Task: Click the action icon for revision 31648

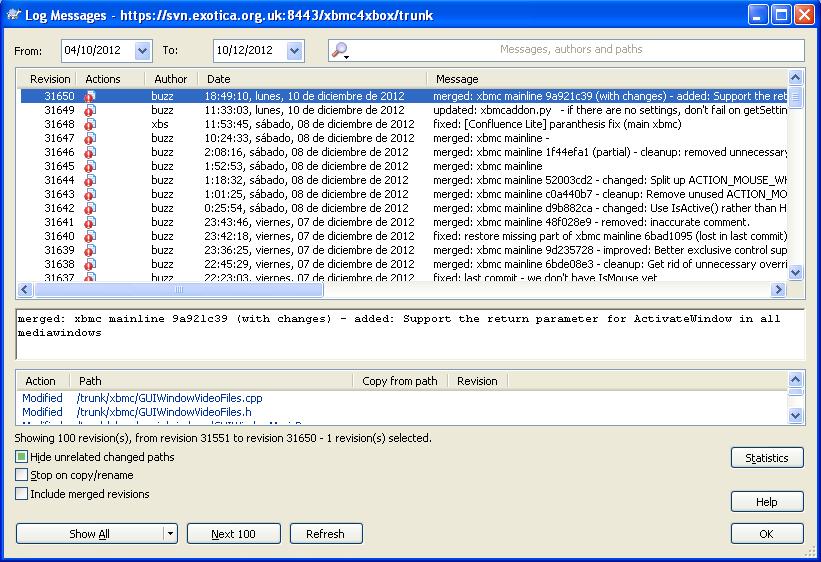Action: click(x=90, y=124)
